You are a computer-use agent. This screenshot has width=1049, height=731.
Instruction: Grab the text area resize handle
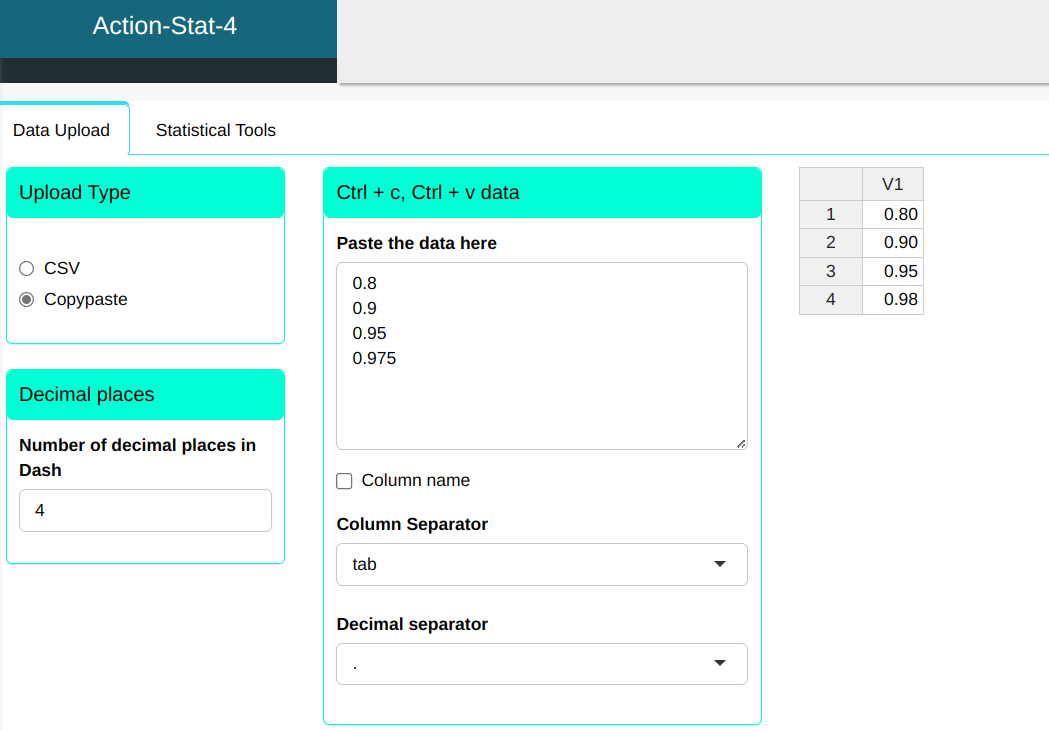(x=741, y=443)
